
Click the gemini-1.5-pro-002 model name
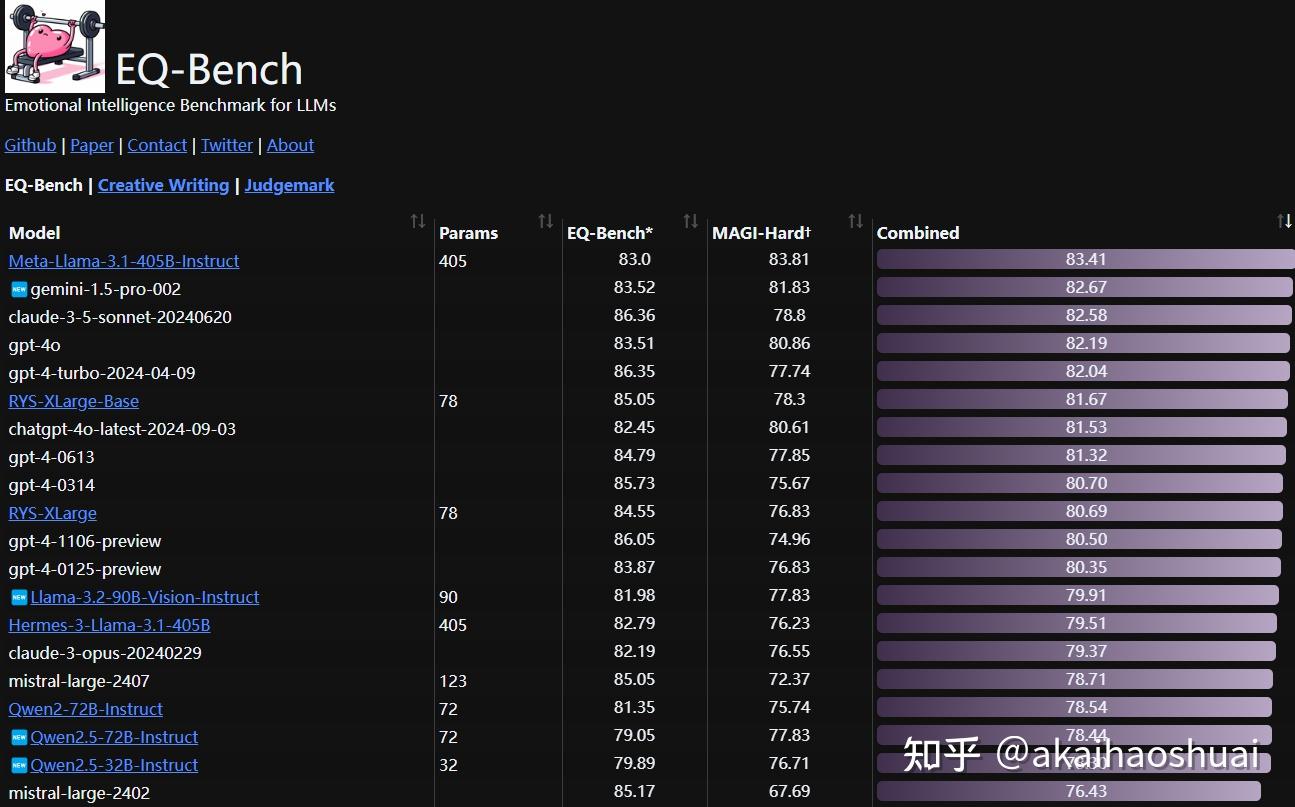106,289
